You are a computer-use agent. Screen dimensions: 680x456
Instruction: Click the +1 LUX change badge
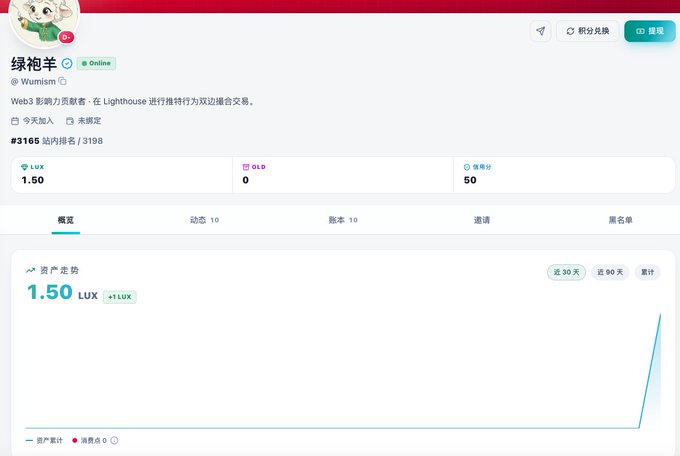tap(120, 297)
